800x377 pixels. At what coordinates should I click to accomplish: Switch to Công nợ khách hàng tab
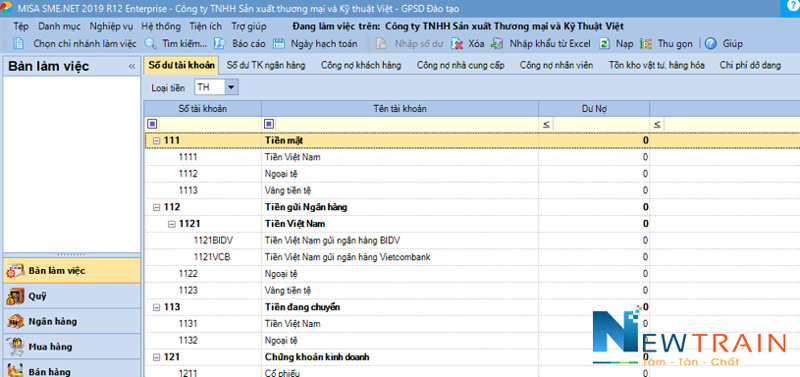pyautogui.click(x=361, y=65)
